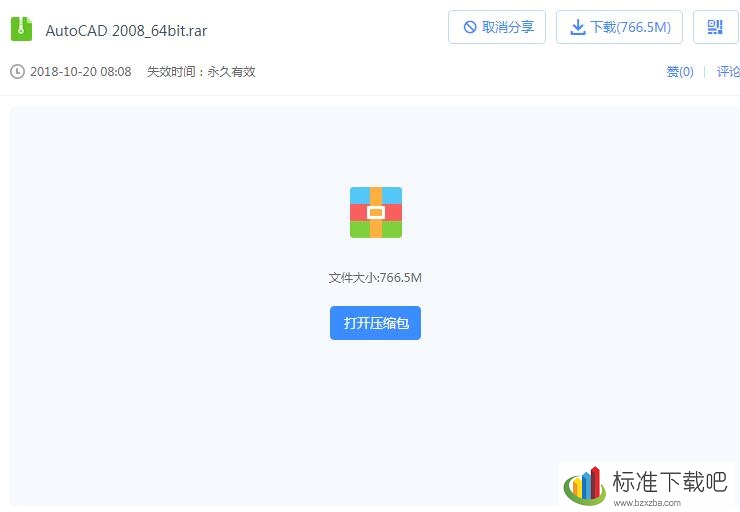Screen dimensions: 740x512
Task: Click the 失效时间：永久有效 expiry text
Action: click(201, 72)
